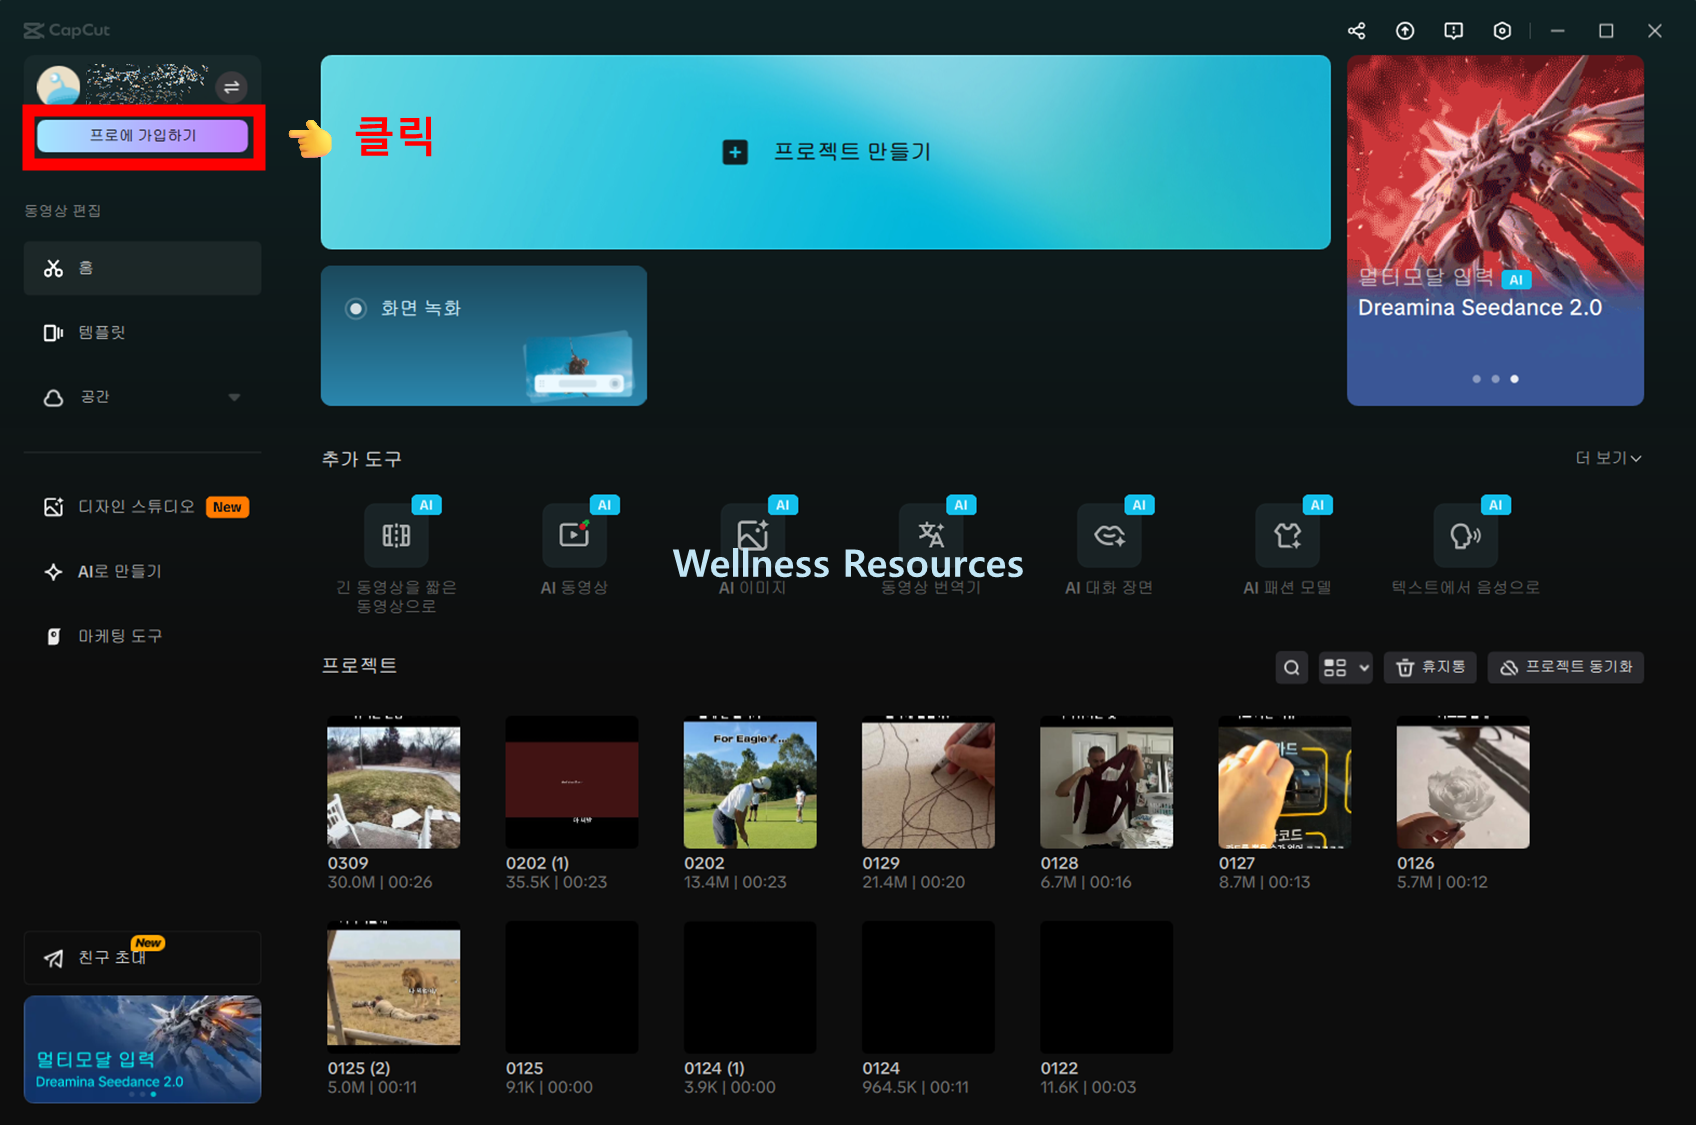Expand the 공간 dropdown arrow
This screenshot has width=1696, height=1125.
[234, 397]
